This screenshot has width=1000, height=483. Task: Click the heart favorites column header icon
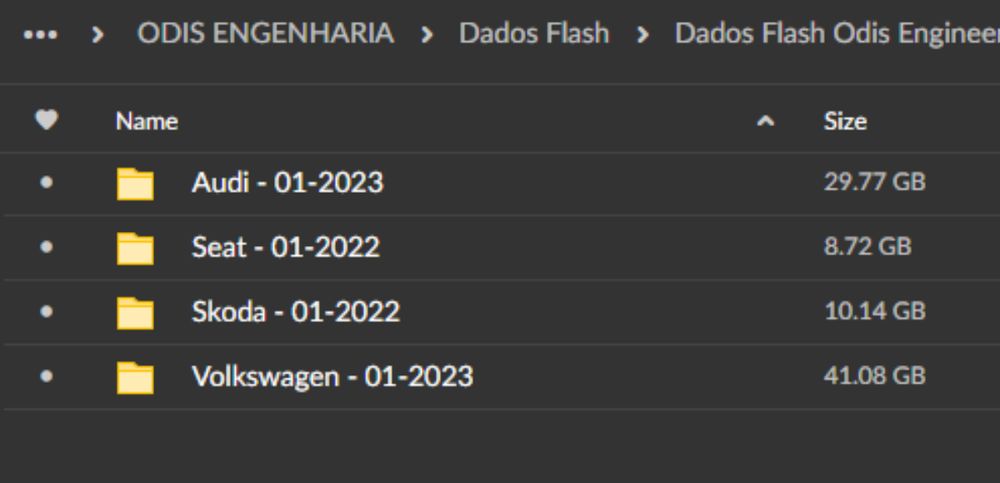pos(47,121)
